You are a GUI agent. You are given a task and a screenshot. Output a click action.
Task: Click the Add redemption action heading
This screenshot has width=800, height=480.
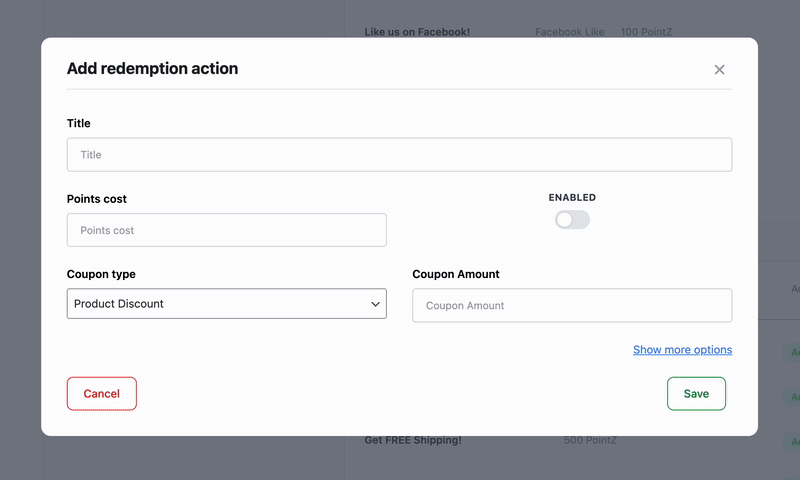click(x=152, y=69)
